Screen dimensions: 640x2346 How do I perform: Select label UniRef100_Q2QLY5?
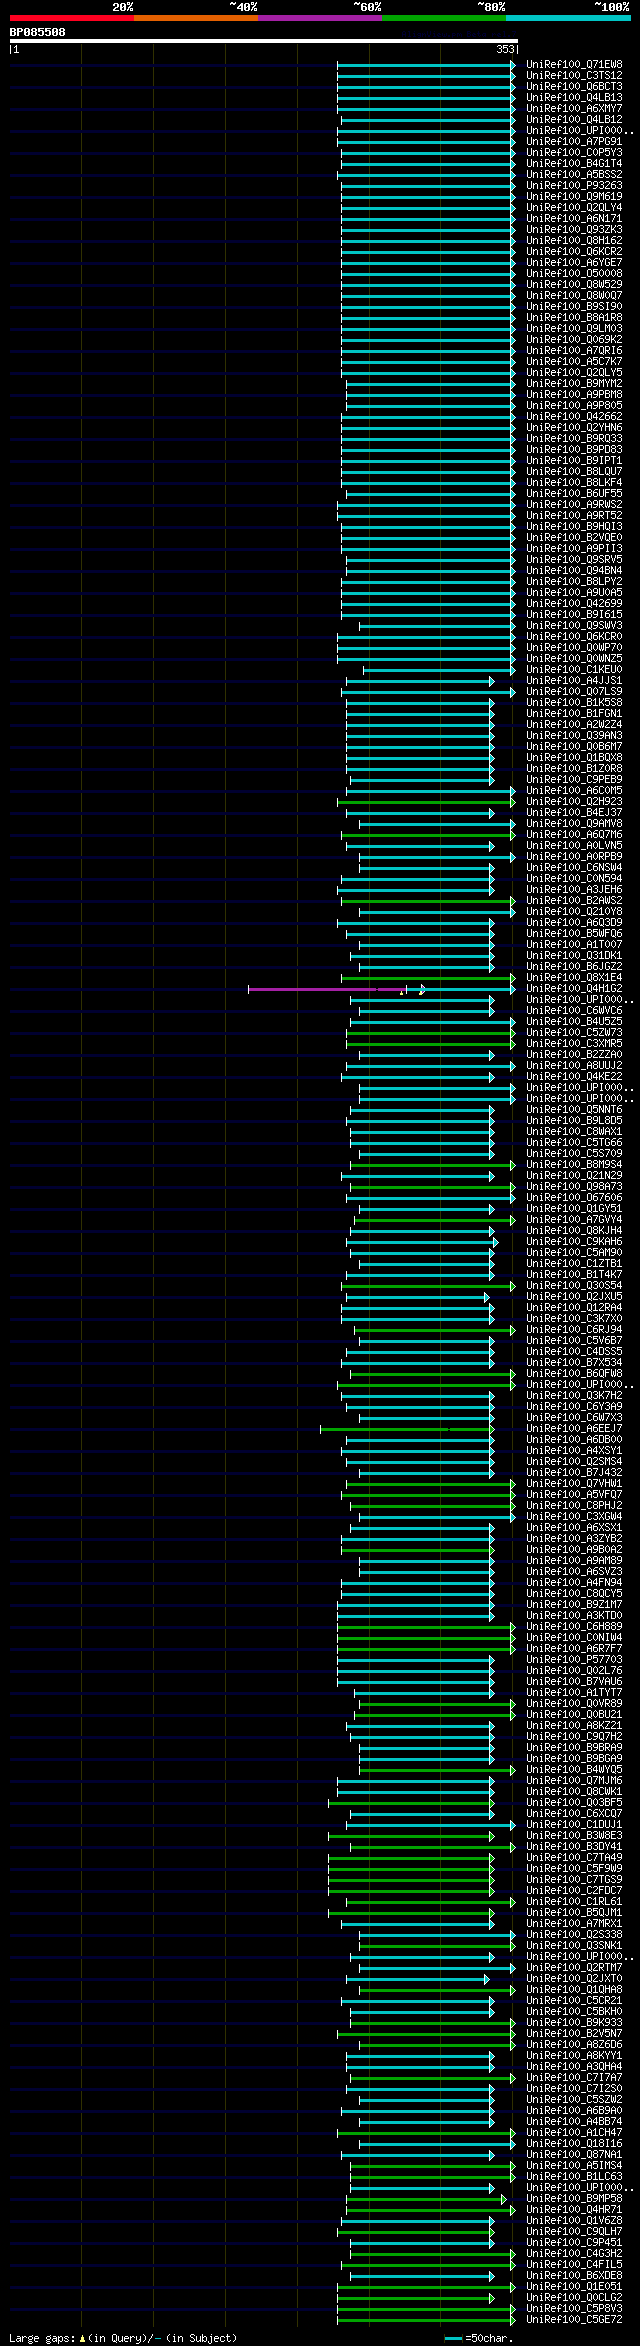[574, 372]
